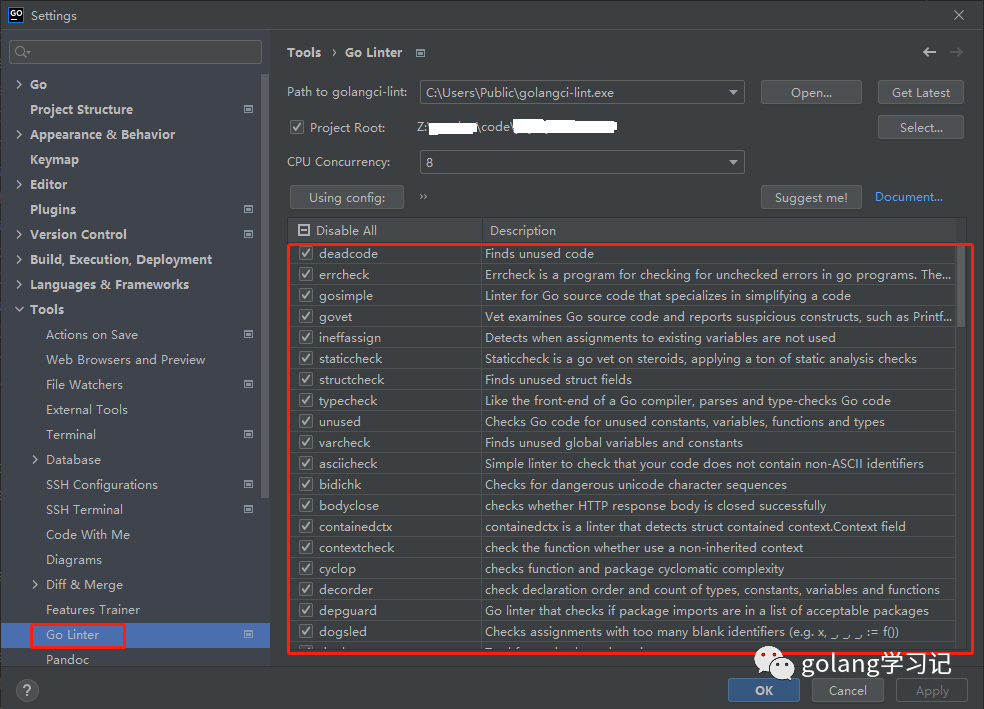Close the Settings dialog with X
Screen dimensions: 984x709
(x=959, y=15)
